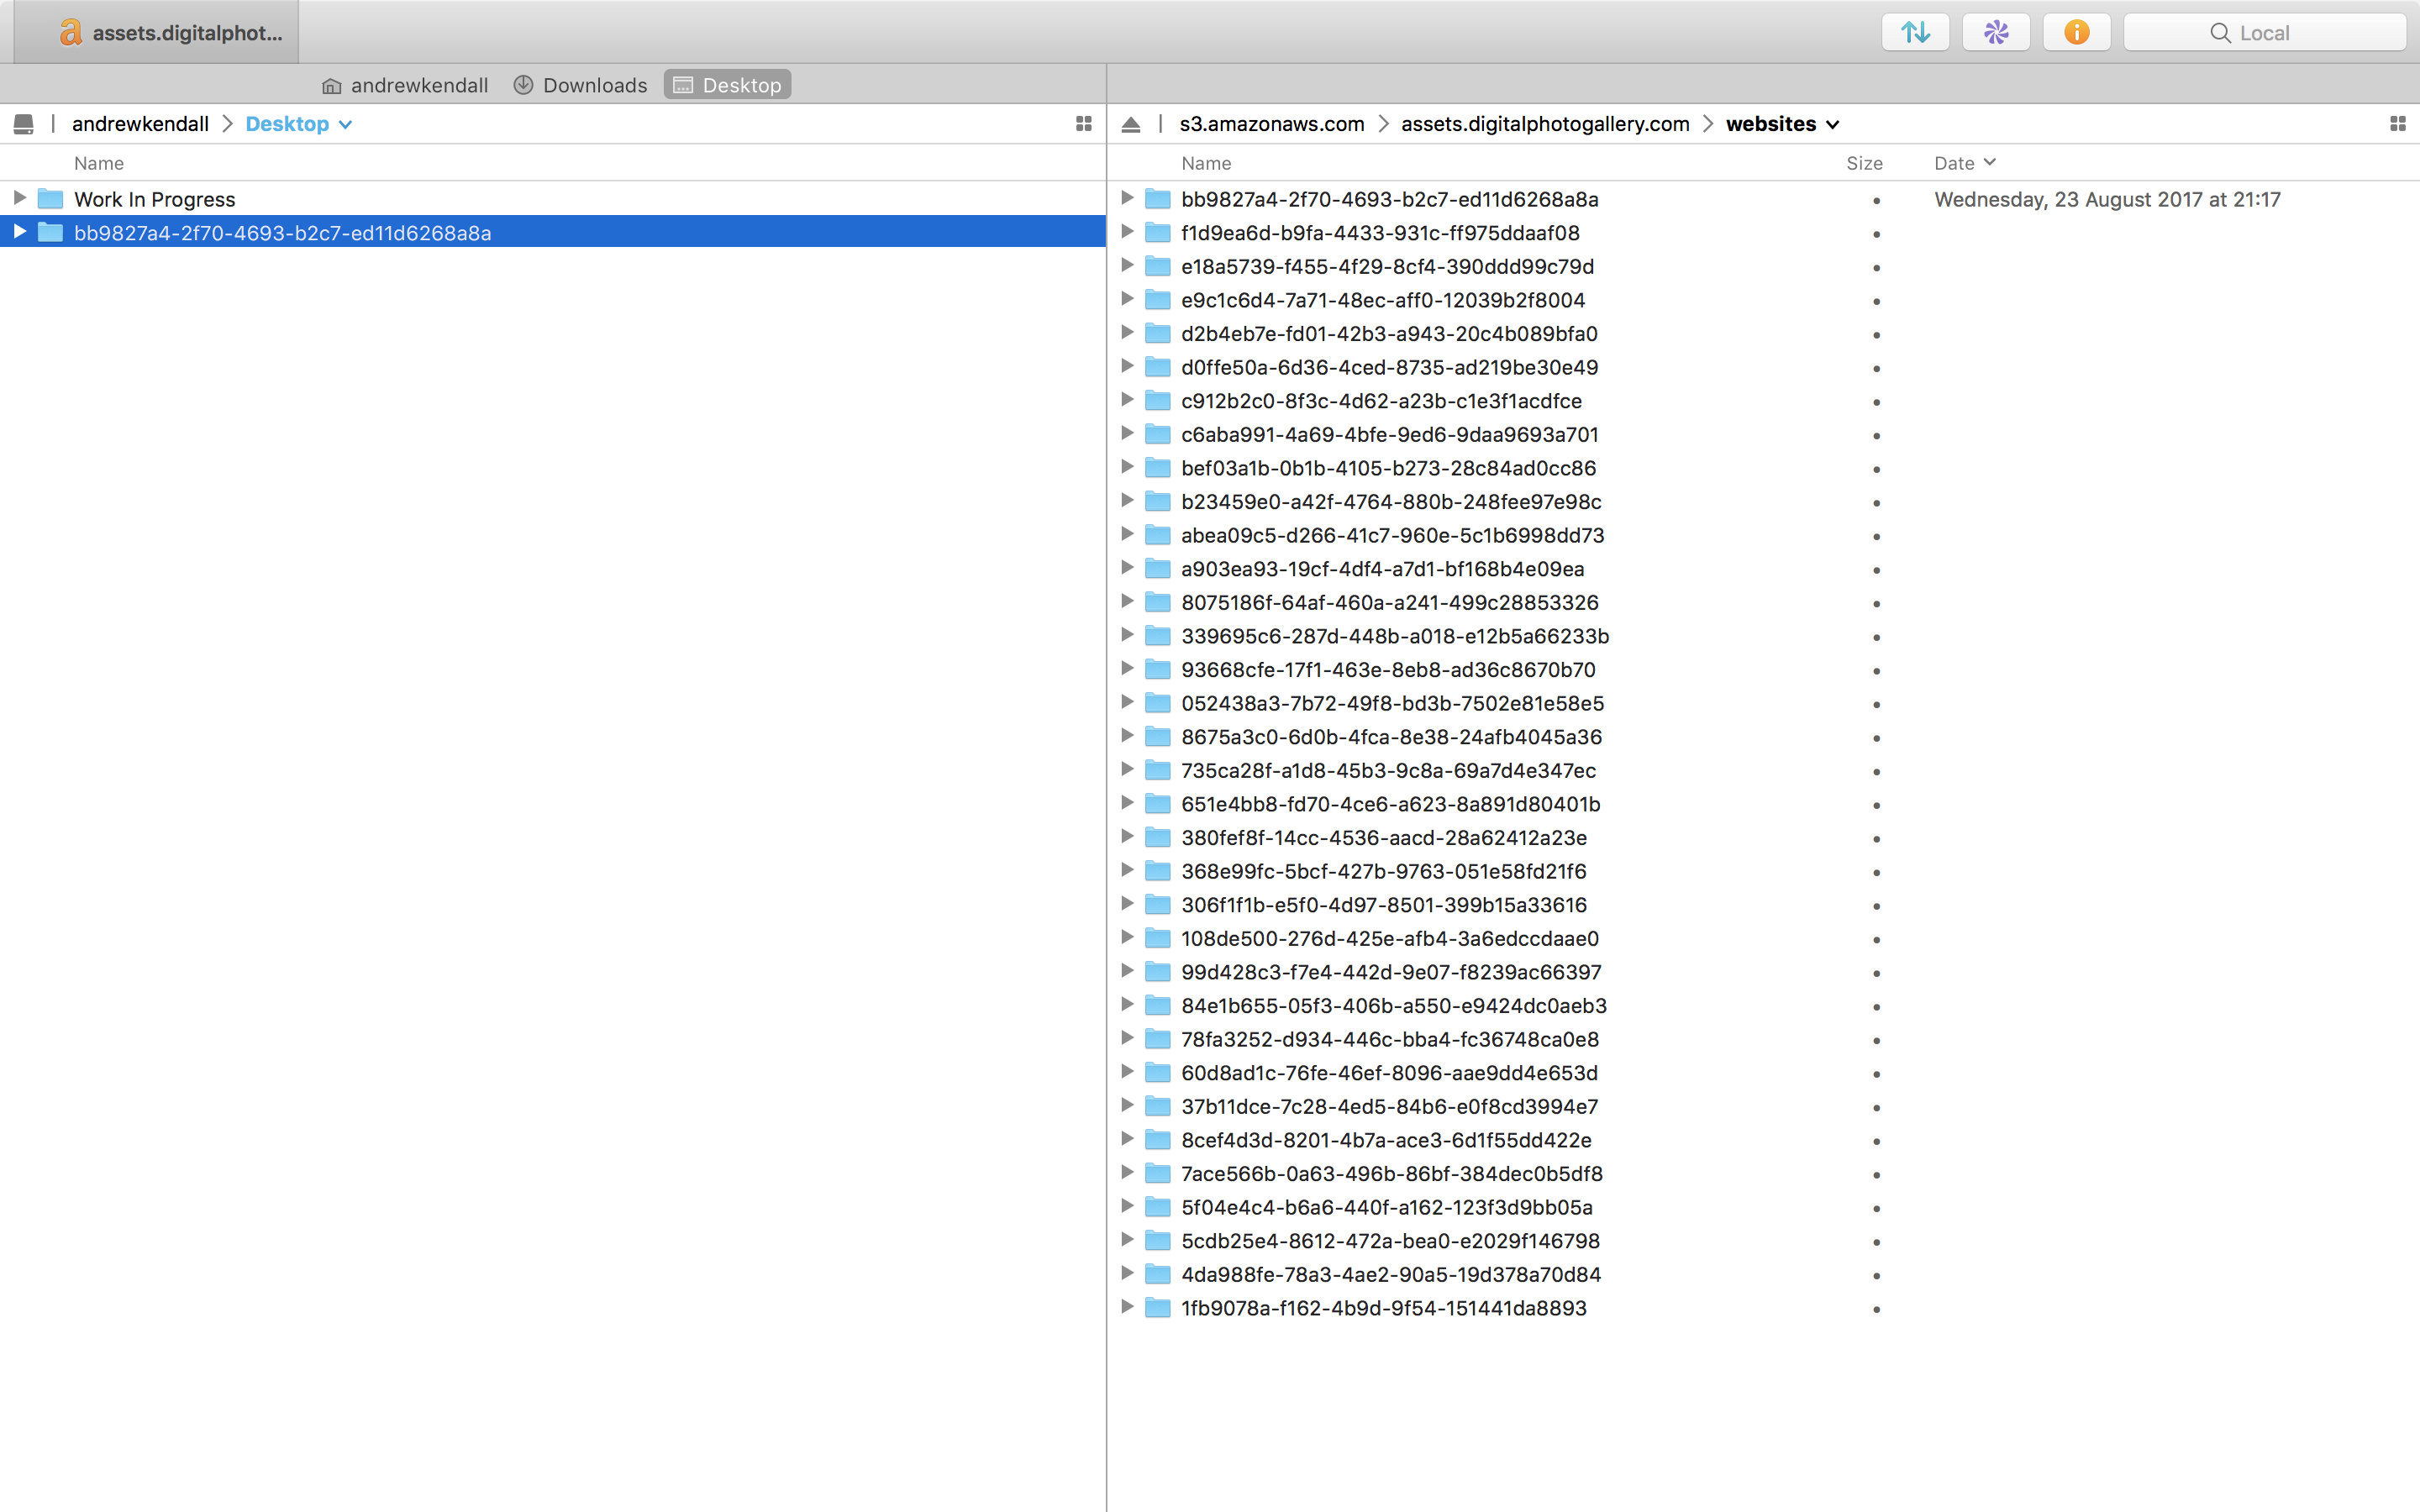Click the Local search field

click(2264, 32)
